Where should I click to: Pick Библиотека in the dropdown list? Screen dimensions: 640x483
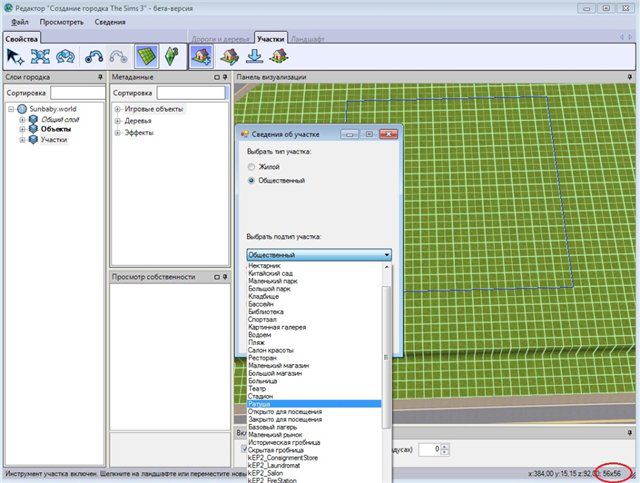tap(265, 311)
